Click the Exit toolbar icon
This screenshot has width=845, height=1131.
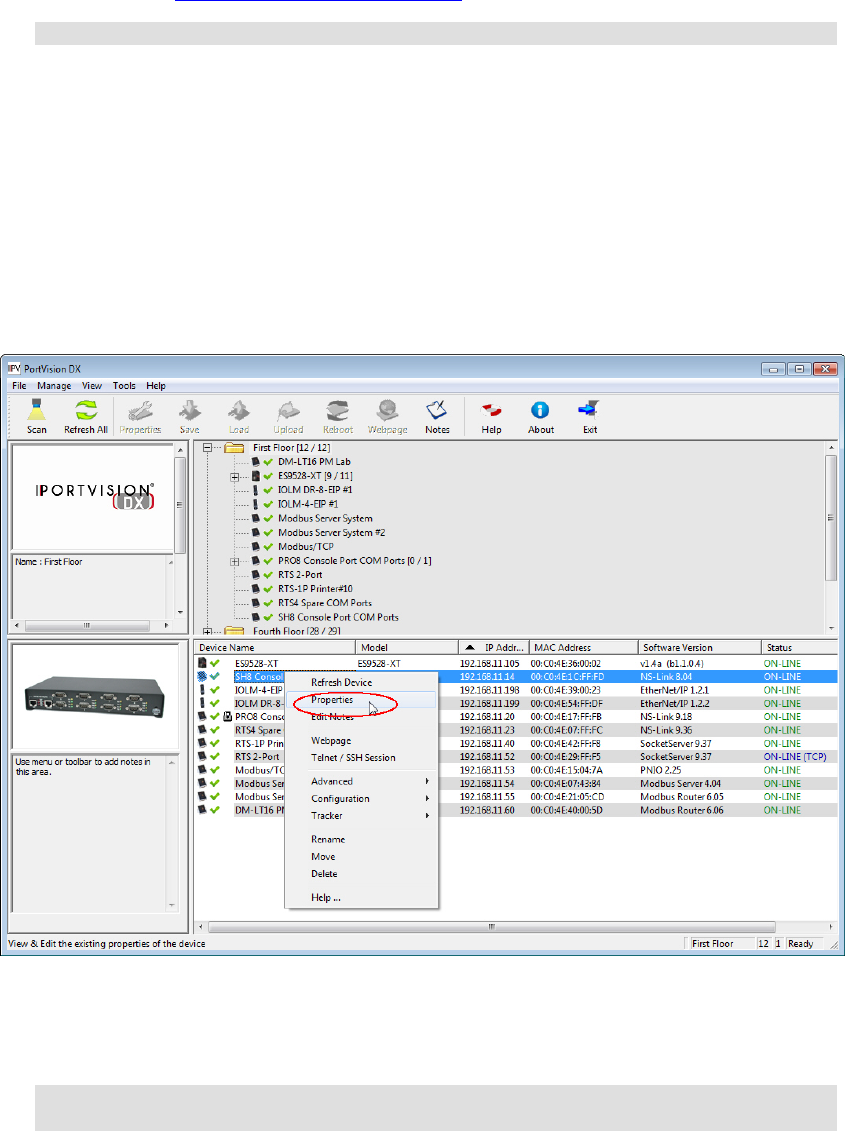click(x=590, y=416)
